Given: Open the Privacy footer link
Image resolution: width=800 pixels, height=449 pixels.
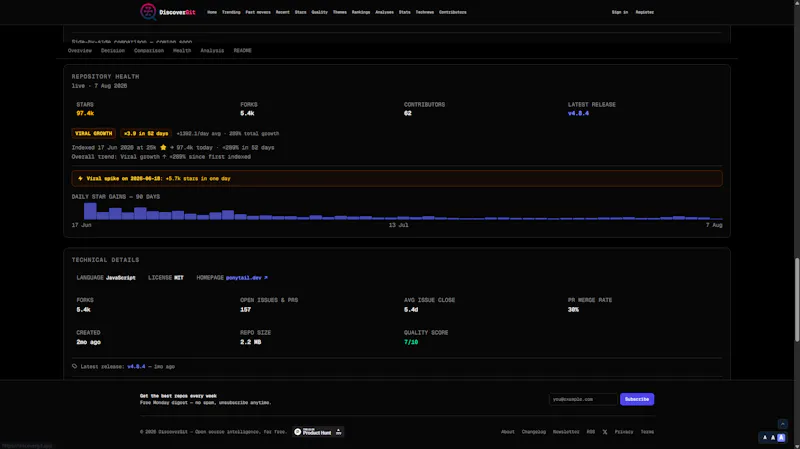Looking at the screenshot, I should tap(623, 432).
